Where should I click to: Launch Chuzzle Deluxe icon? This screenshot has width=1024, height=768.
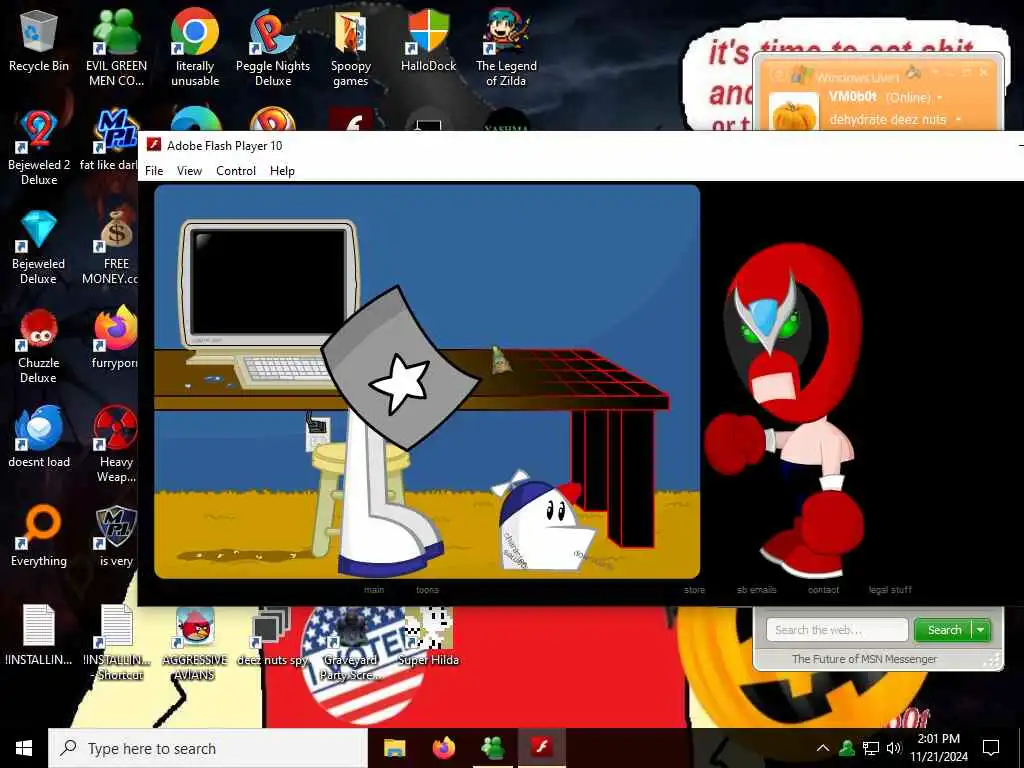coord(39,345)
